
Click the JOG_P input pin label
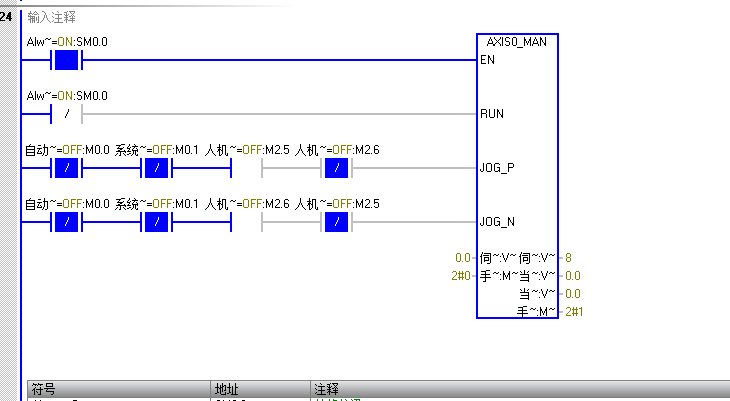[x=497, y=168]
